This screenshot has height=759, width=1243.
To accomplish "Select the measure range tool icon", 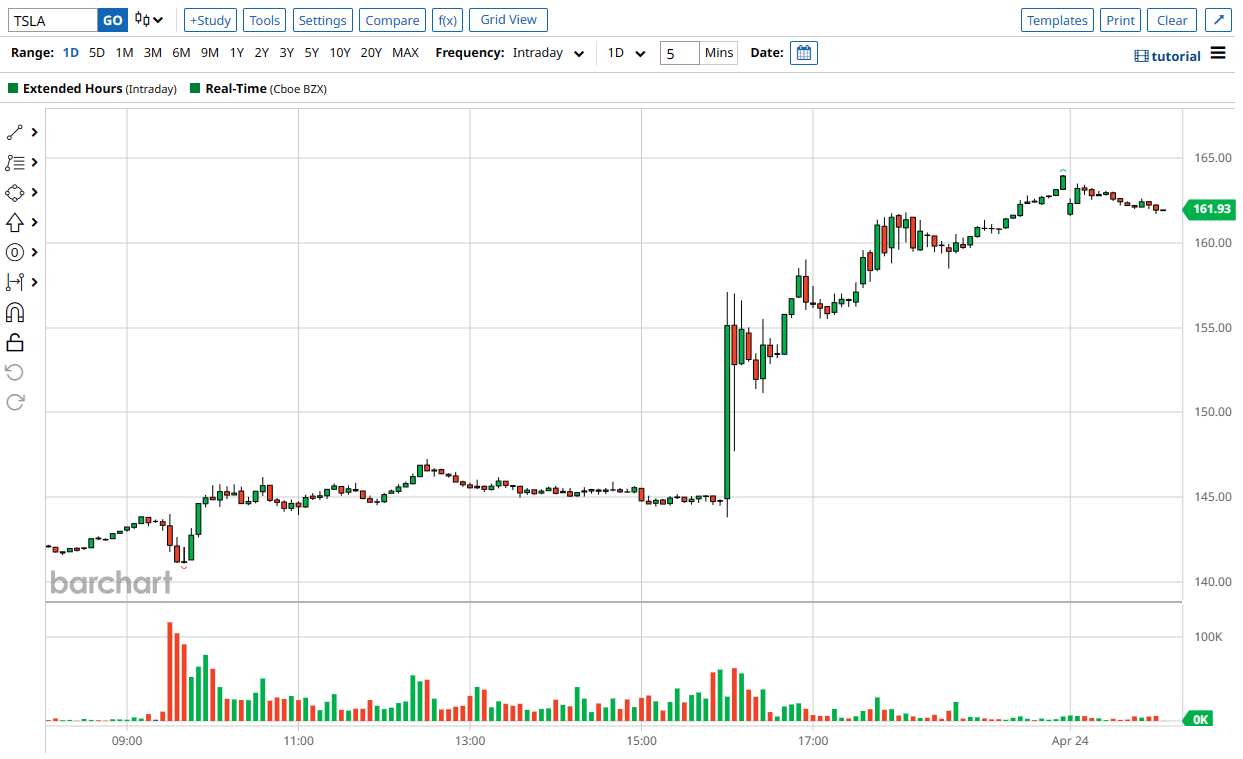I will point(14,282).
